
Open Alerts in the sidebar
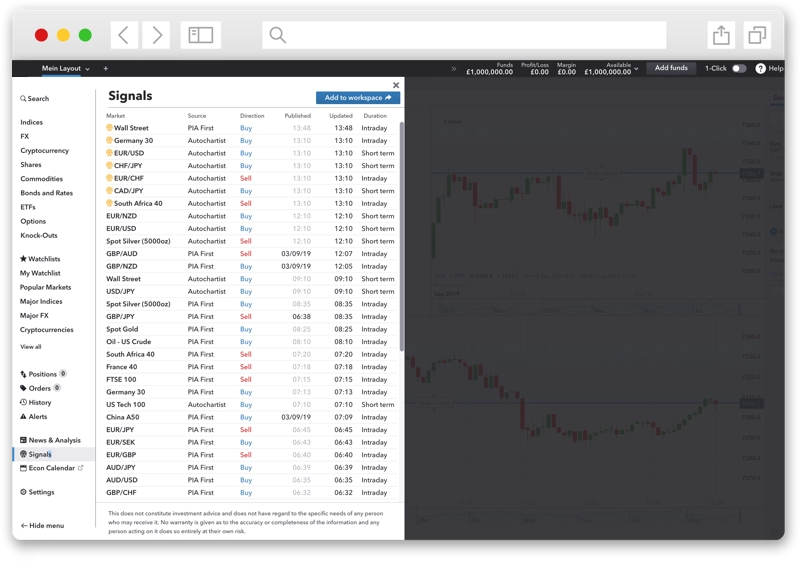[33, 416]
